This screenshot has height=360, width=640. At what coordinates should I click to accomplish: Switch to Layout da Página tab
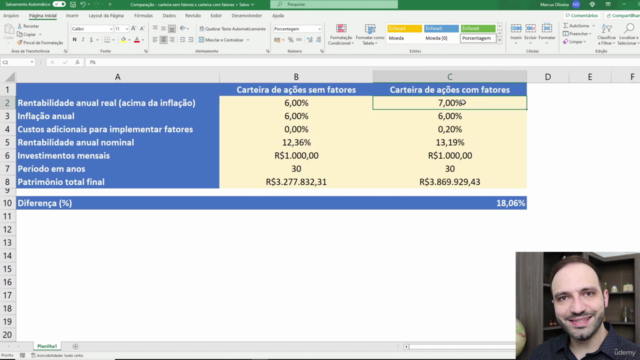[106, 16]
